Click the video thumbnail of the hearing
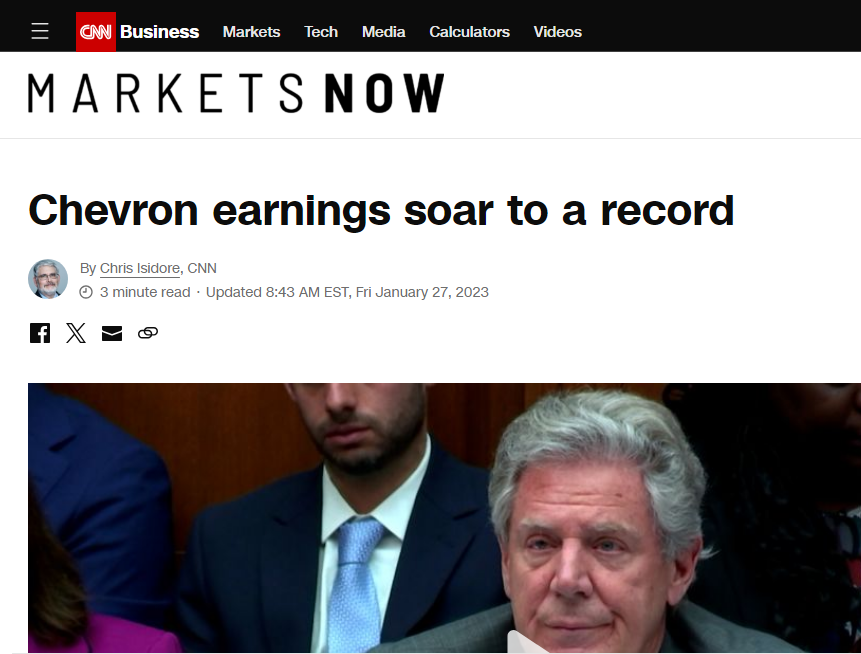The width and height of the screenshot is (861, 654). point(444,518)
